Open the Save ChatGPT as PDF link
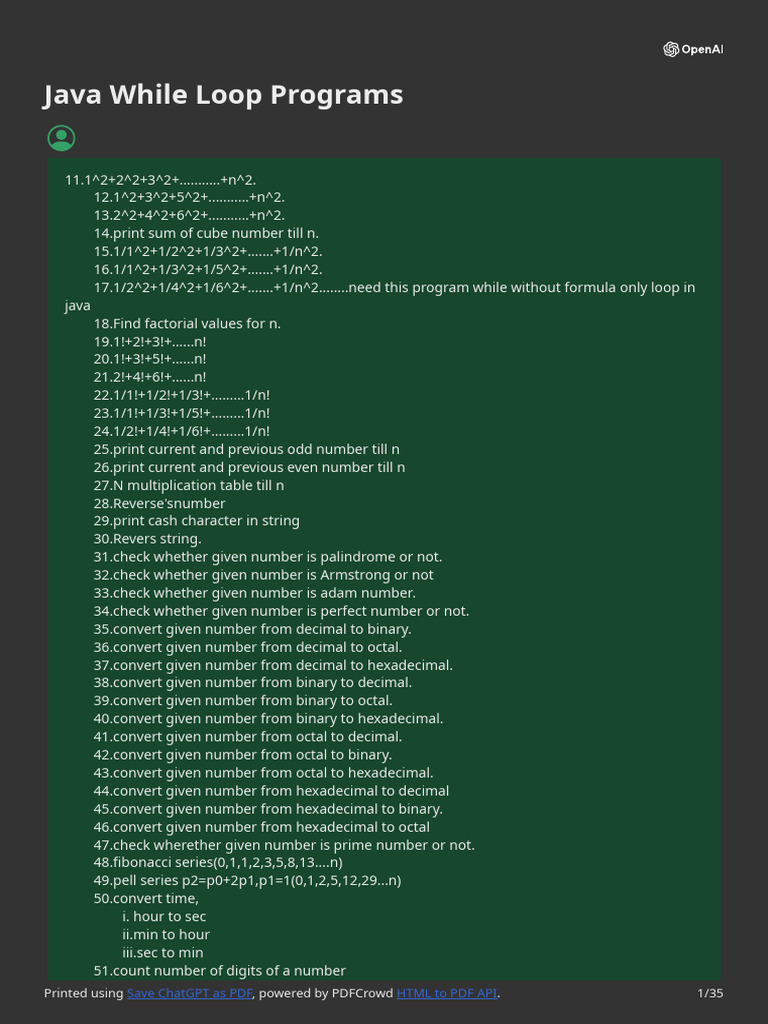This screenshot has height=1024, width=768. click(x=190, y=993)
